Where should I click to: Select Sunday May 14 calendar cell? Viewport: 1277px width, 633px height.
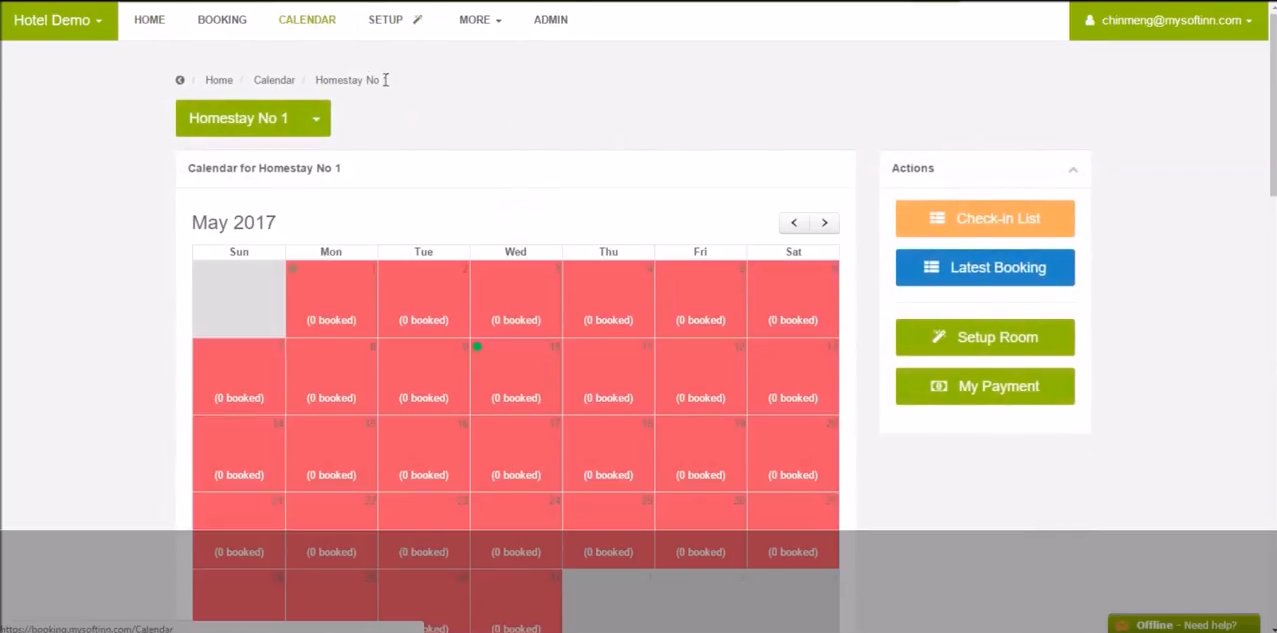(239, 453)
